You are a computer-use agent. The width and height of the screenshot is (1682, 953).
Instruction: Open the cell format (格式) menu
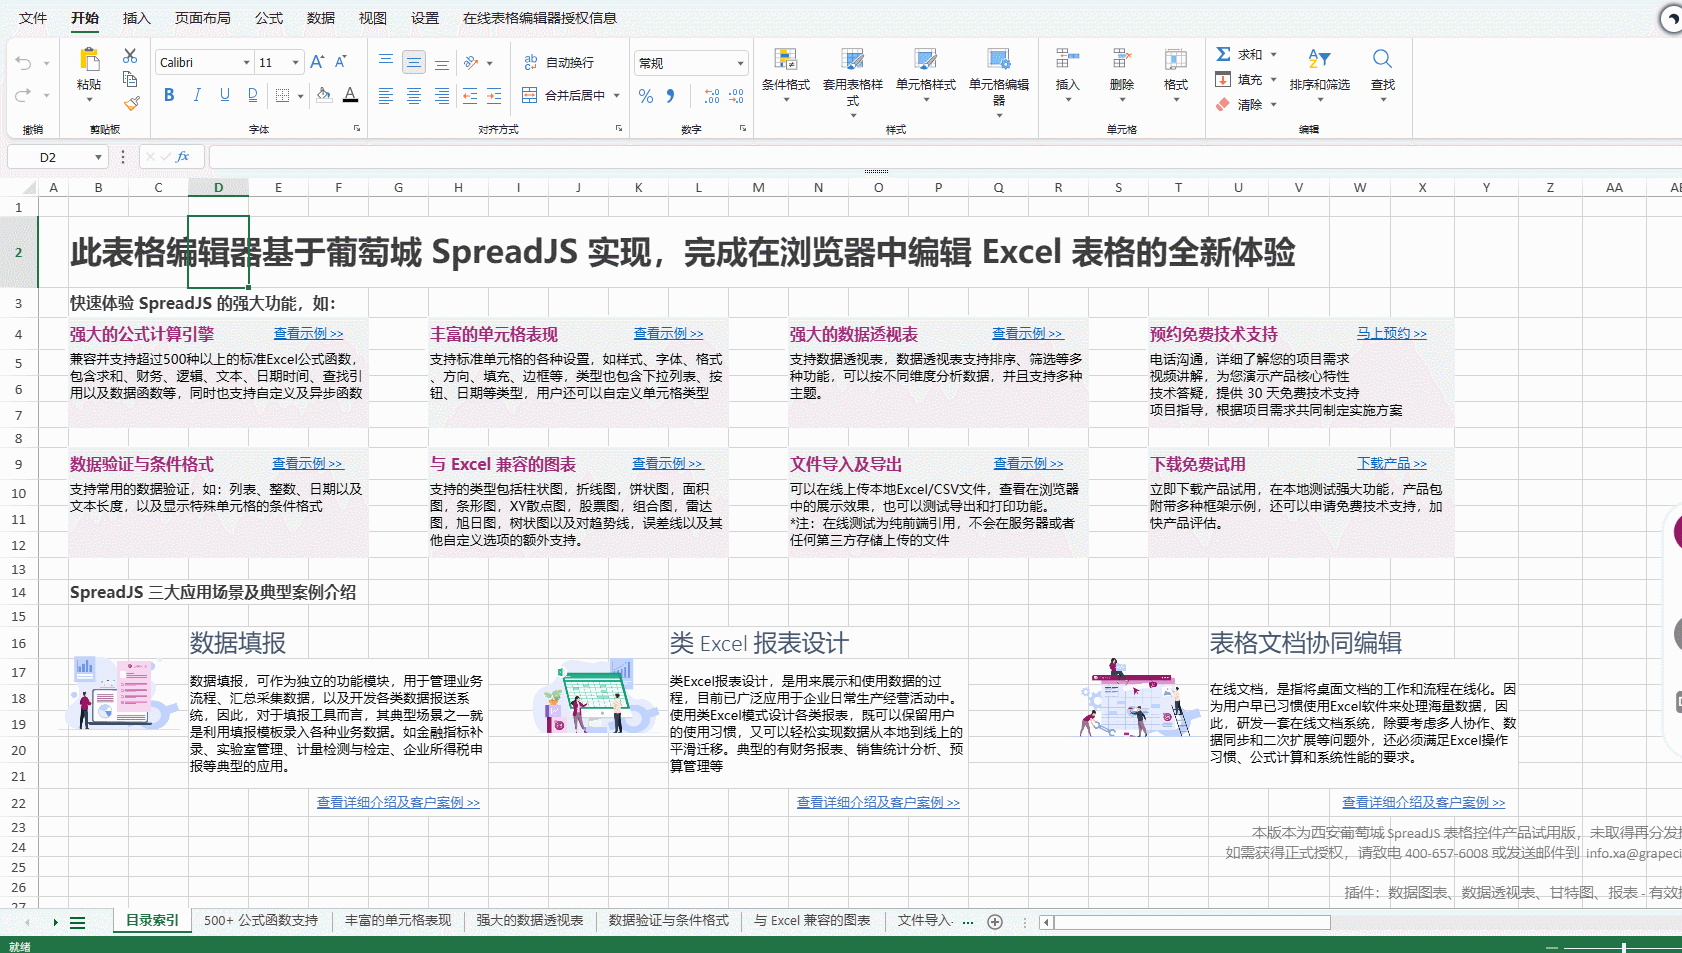(x=1176, y=73)
